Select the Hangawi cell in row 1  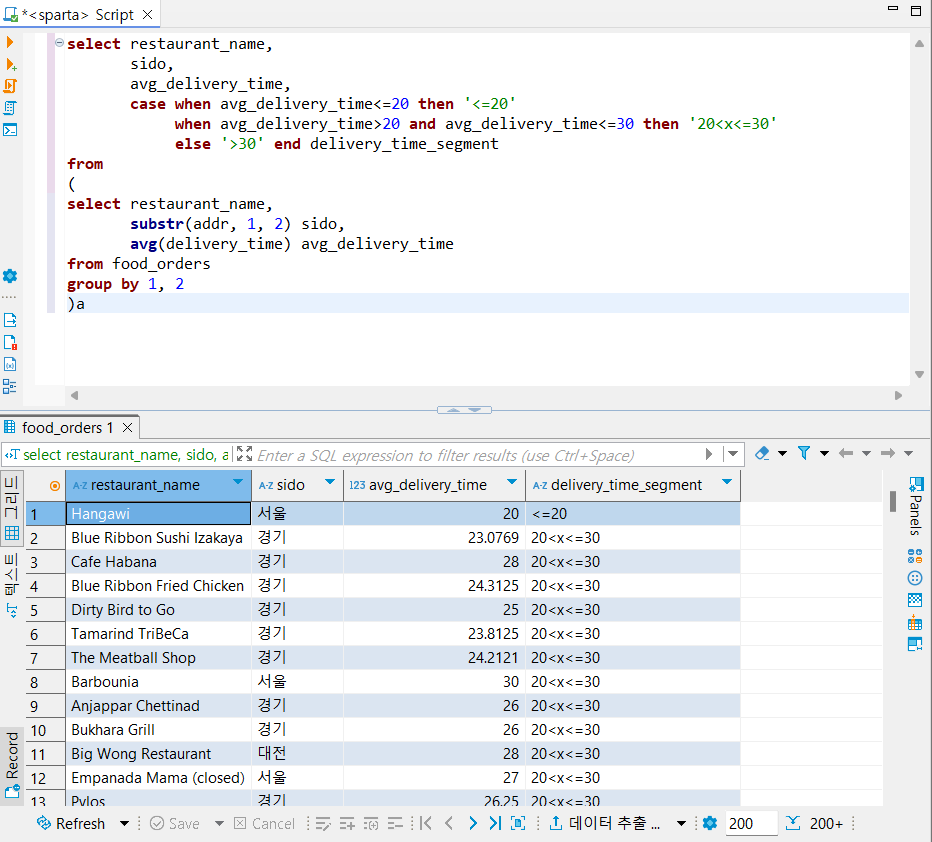coord(158,513)
